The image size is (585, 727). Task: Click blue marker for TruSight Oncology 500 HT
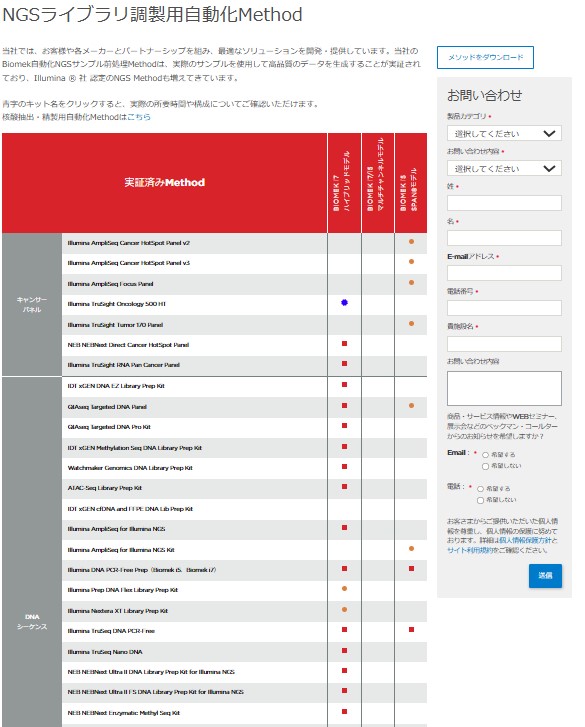click(344, 302)
